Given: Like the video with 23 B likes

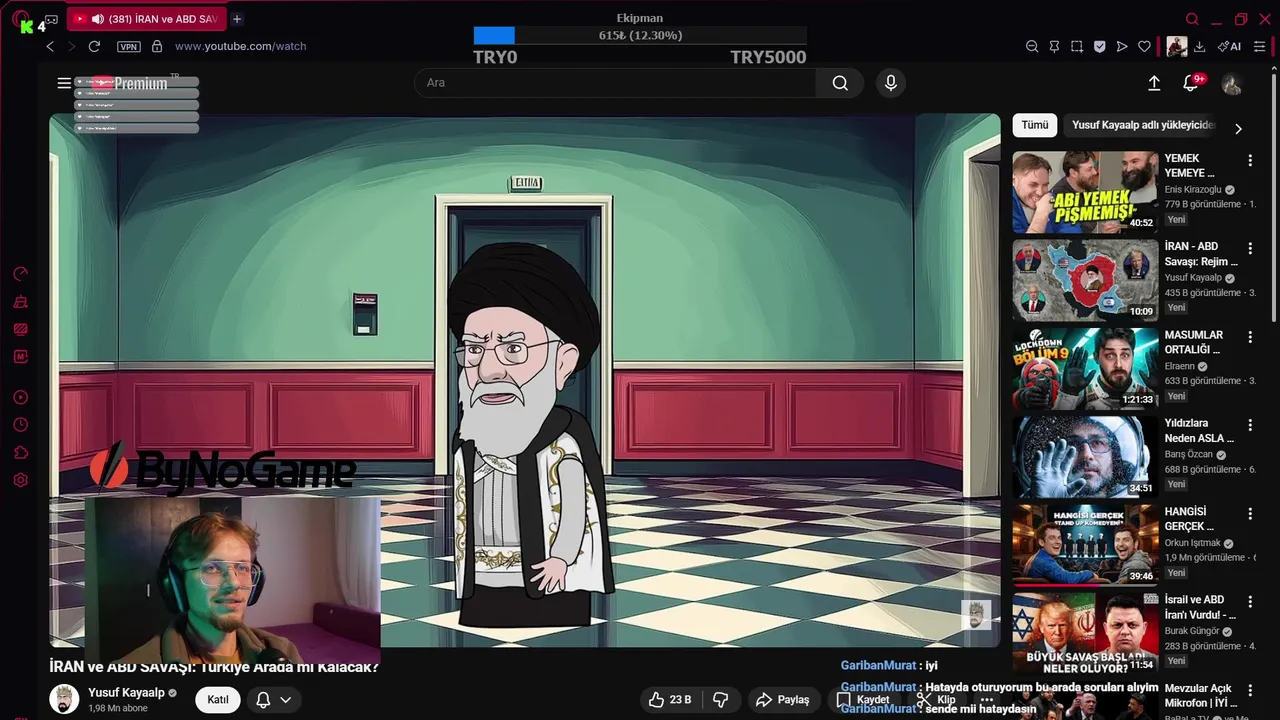Looking at the screenshot, I should point(669,700).
